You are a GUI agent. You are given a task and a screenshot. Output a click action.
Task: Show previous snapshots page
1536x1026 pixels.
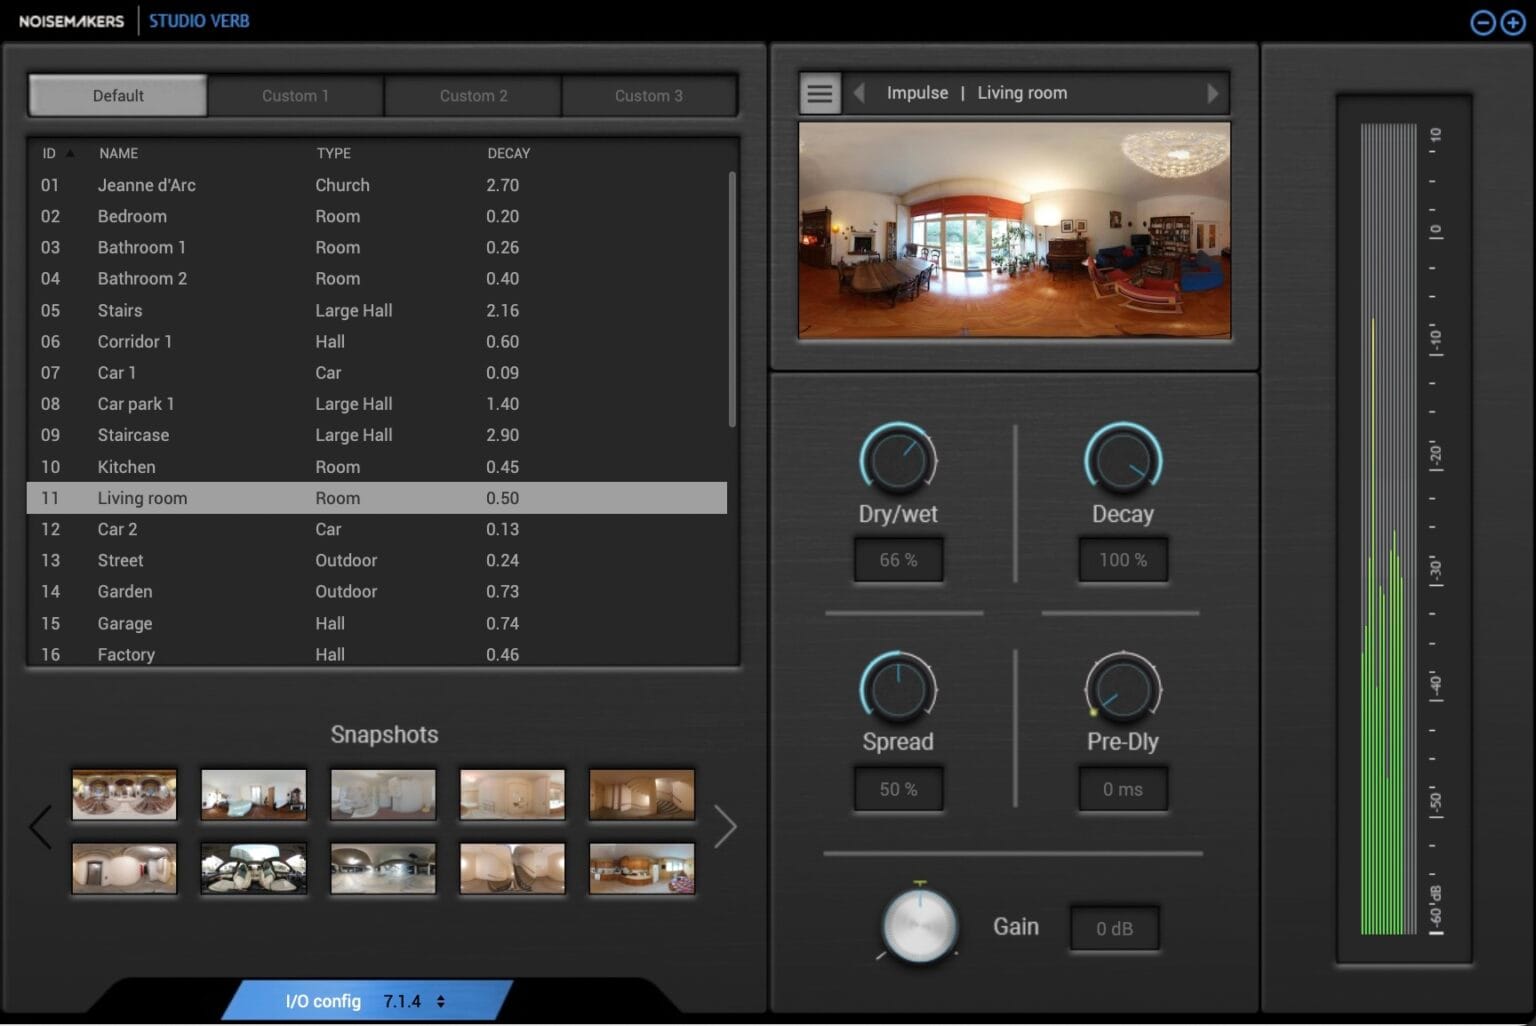40,826
